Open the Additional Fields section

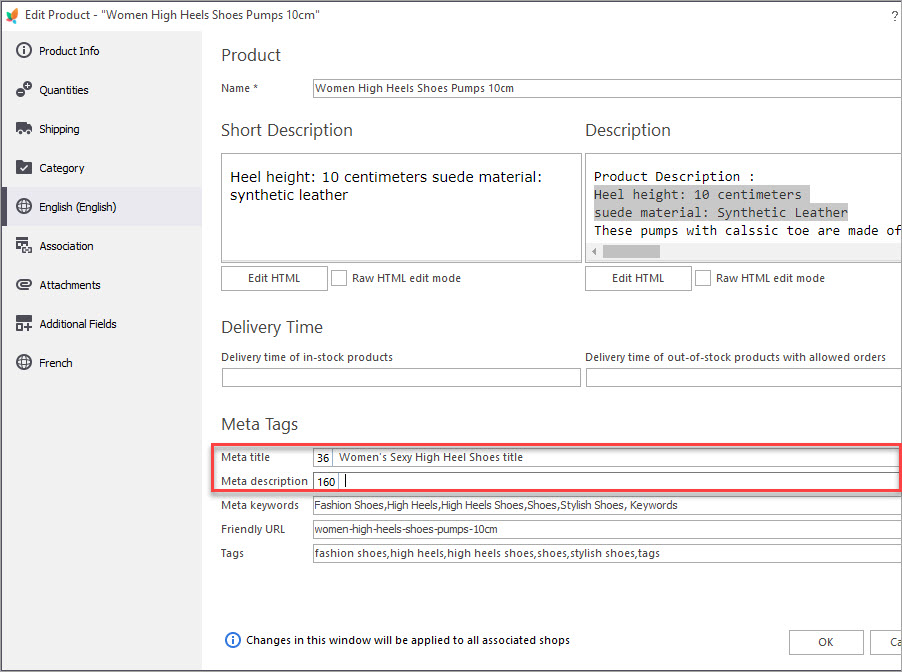(x=102, y=323)
